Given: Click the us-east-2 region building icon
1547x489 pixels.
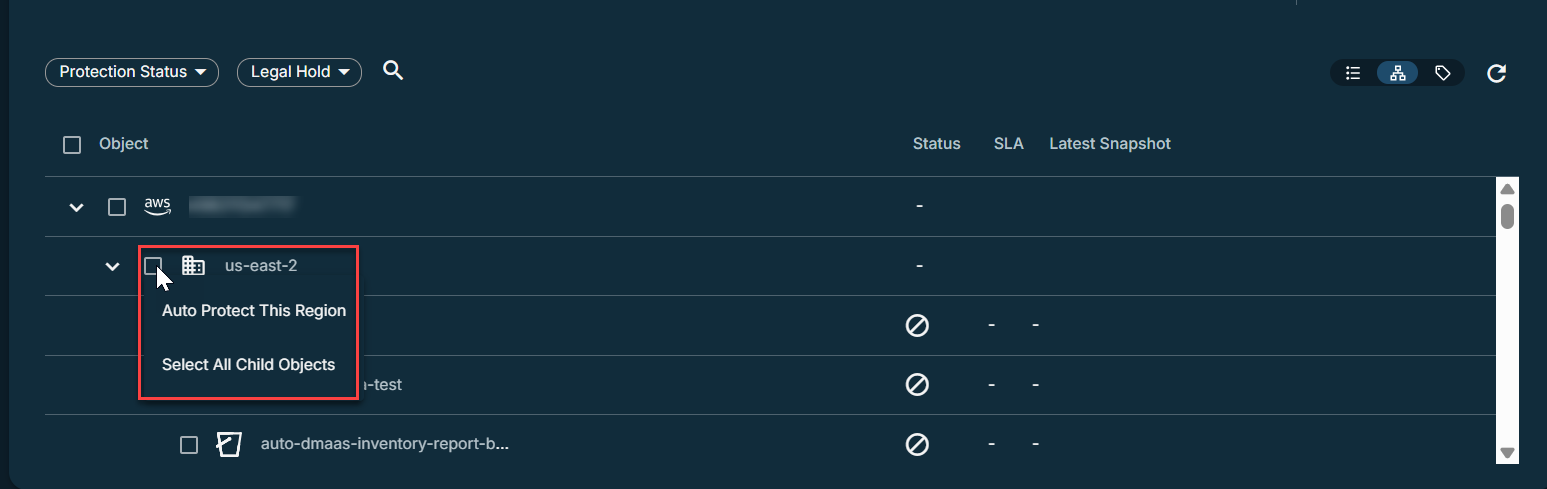Looking at the screenshot, I should [193, 266].
